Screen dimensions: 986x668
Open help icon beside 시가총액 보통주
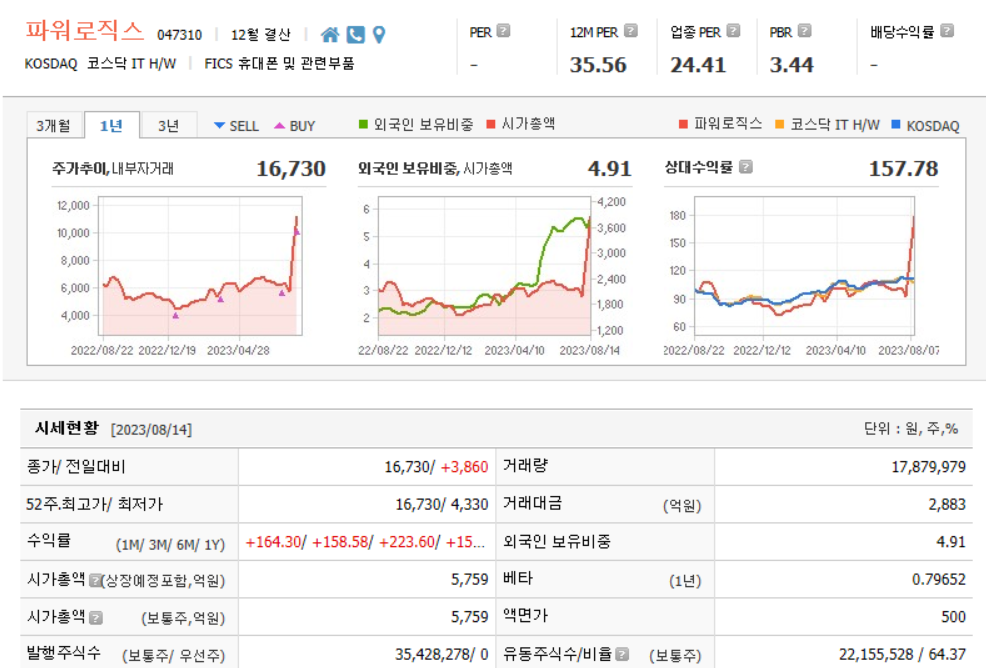click(x=96, y=618)
